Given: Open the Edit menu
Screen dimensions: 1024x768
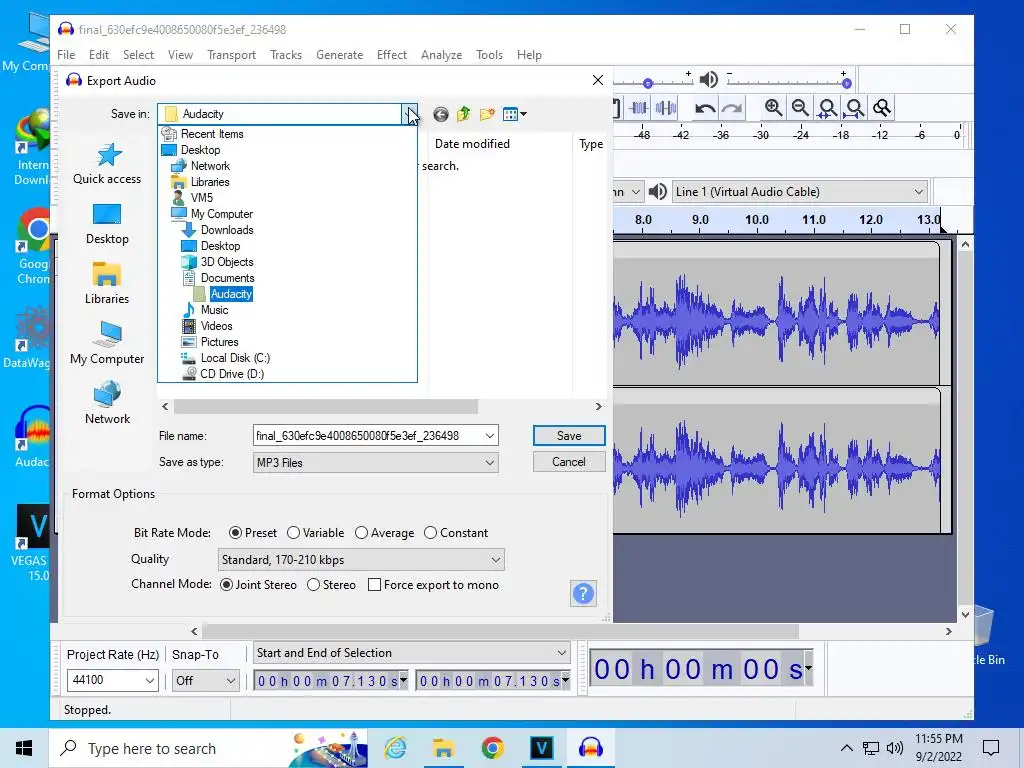Looking at the screenshot, I should [99, 55].
